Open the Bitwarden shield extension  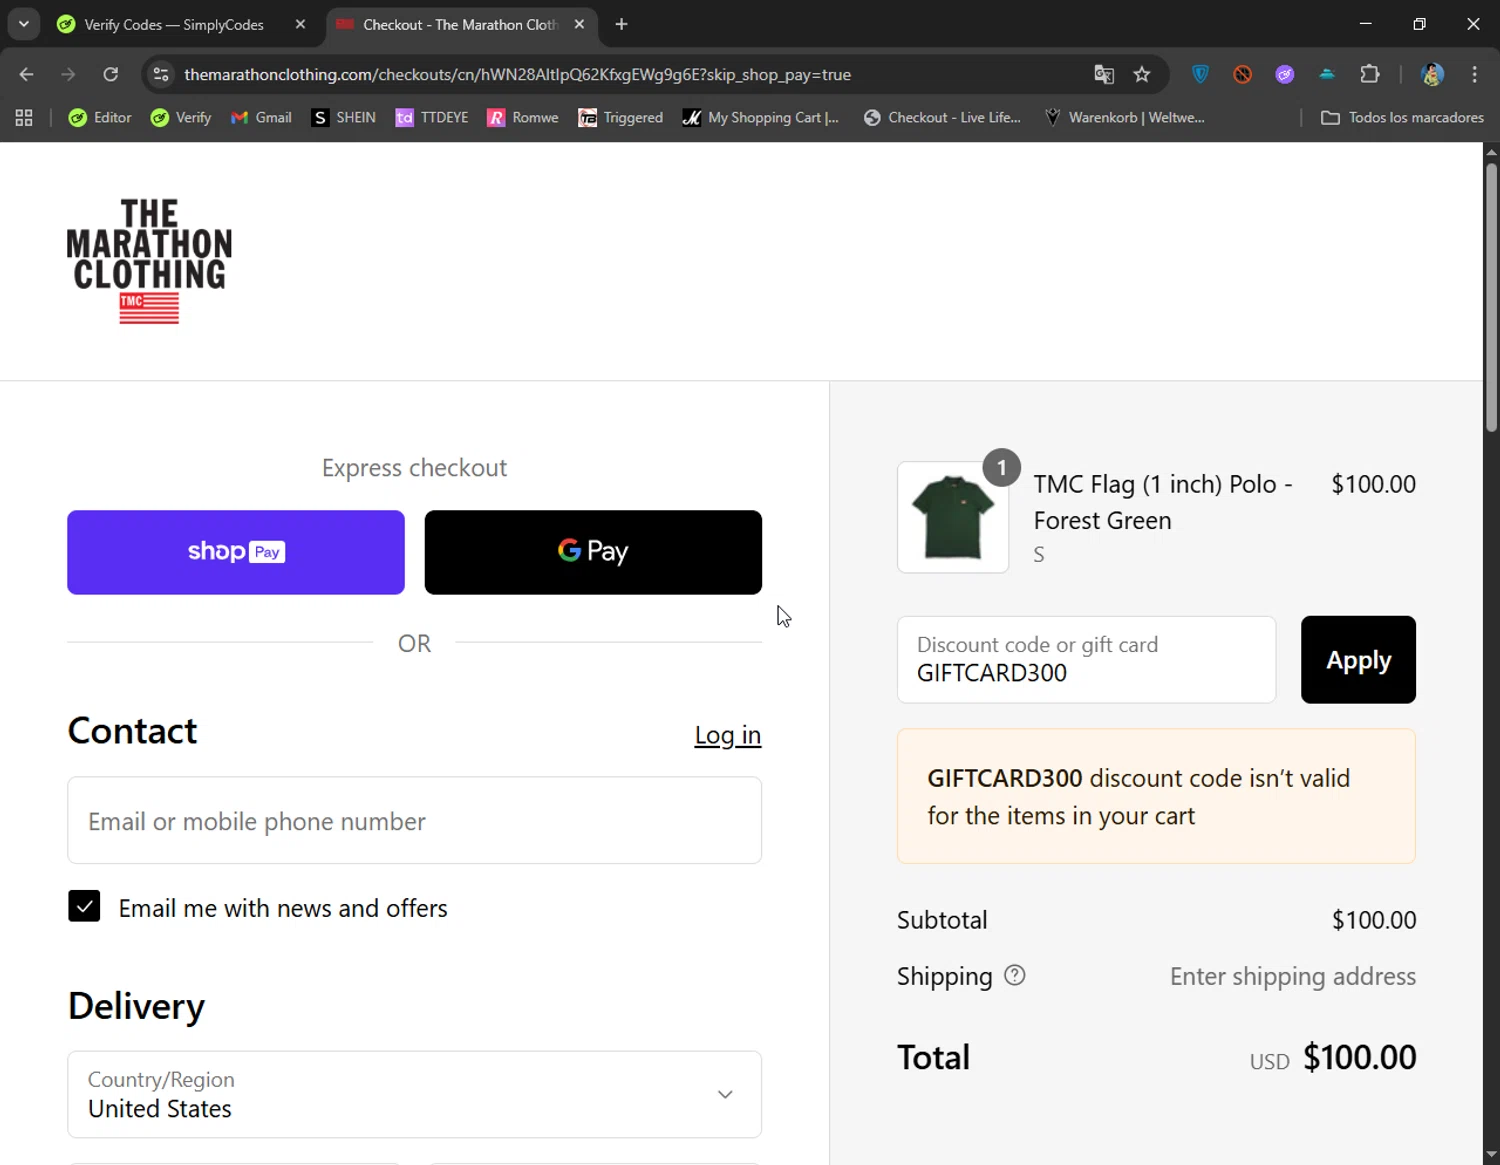[x=1201, y=74]
